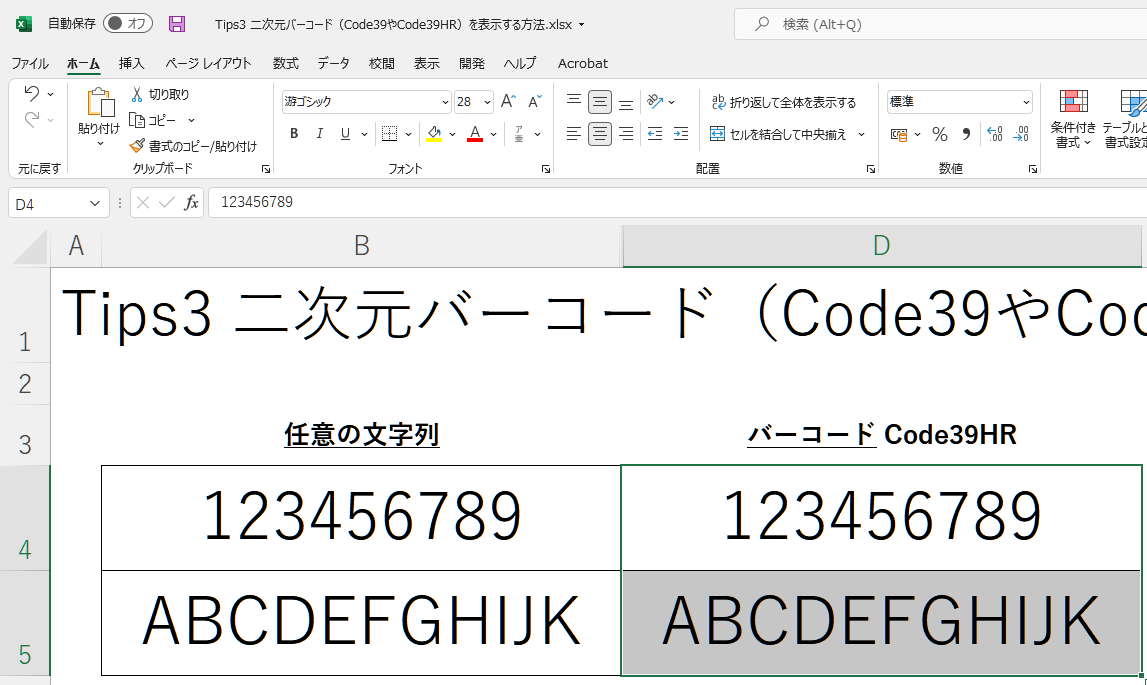Click the increase indent icon
Screen dimensions: 1147x685
(x=681, y=134)
